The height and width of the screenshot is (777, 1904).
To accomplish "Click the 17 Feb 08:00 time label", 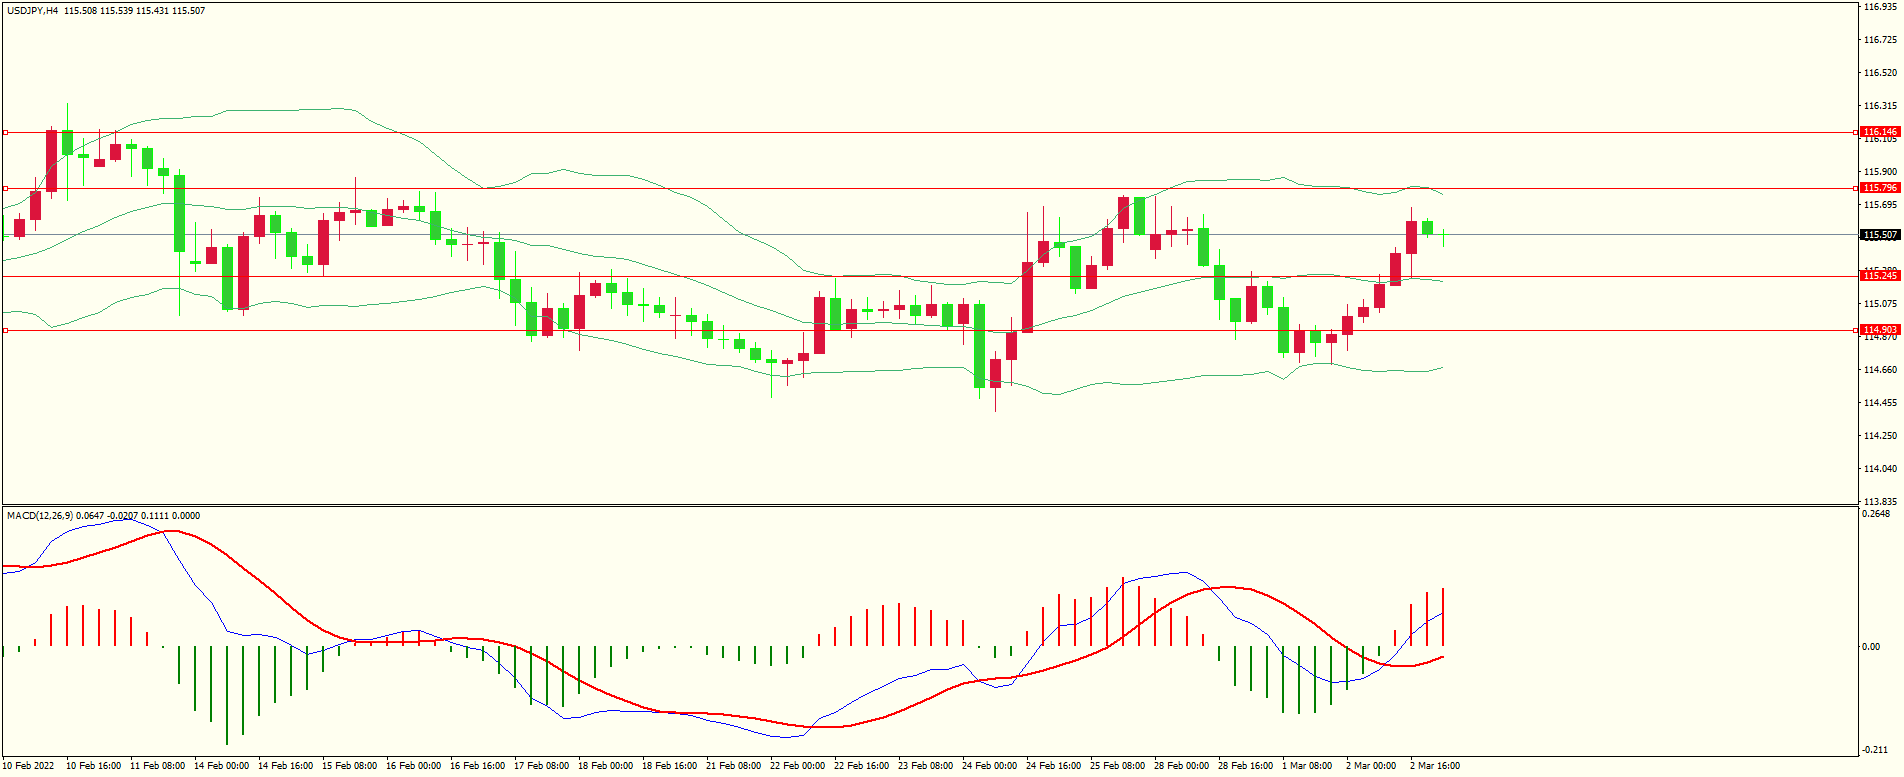I will (541, 766).
